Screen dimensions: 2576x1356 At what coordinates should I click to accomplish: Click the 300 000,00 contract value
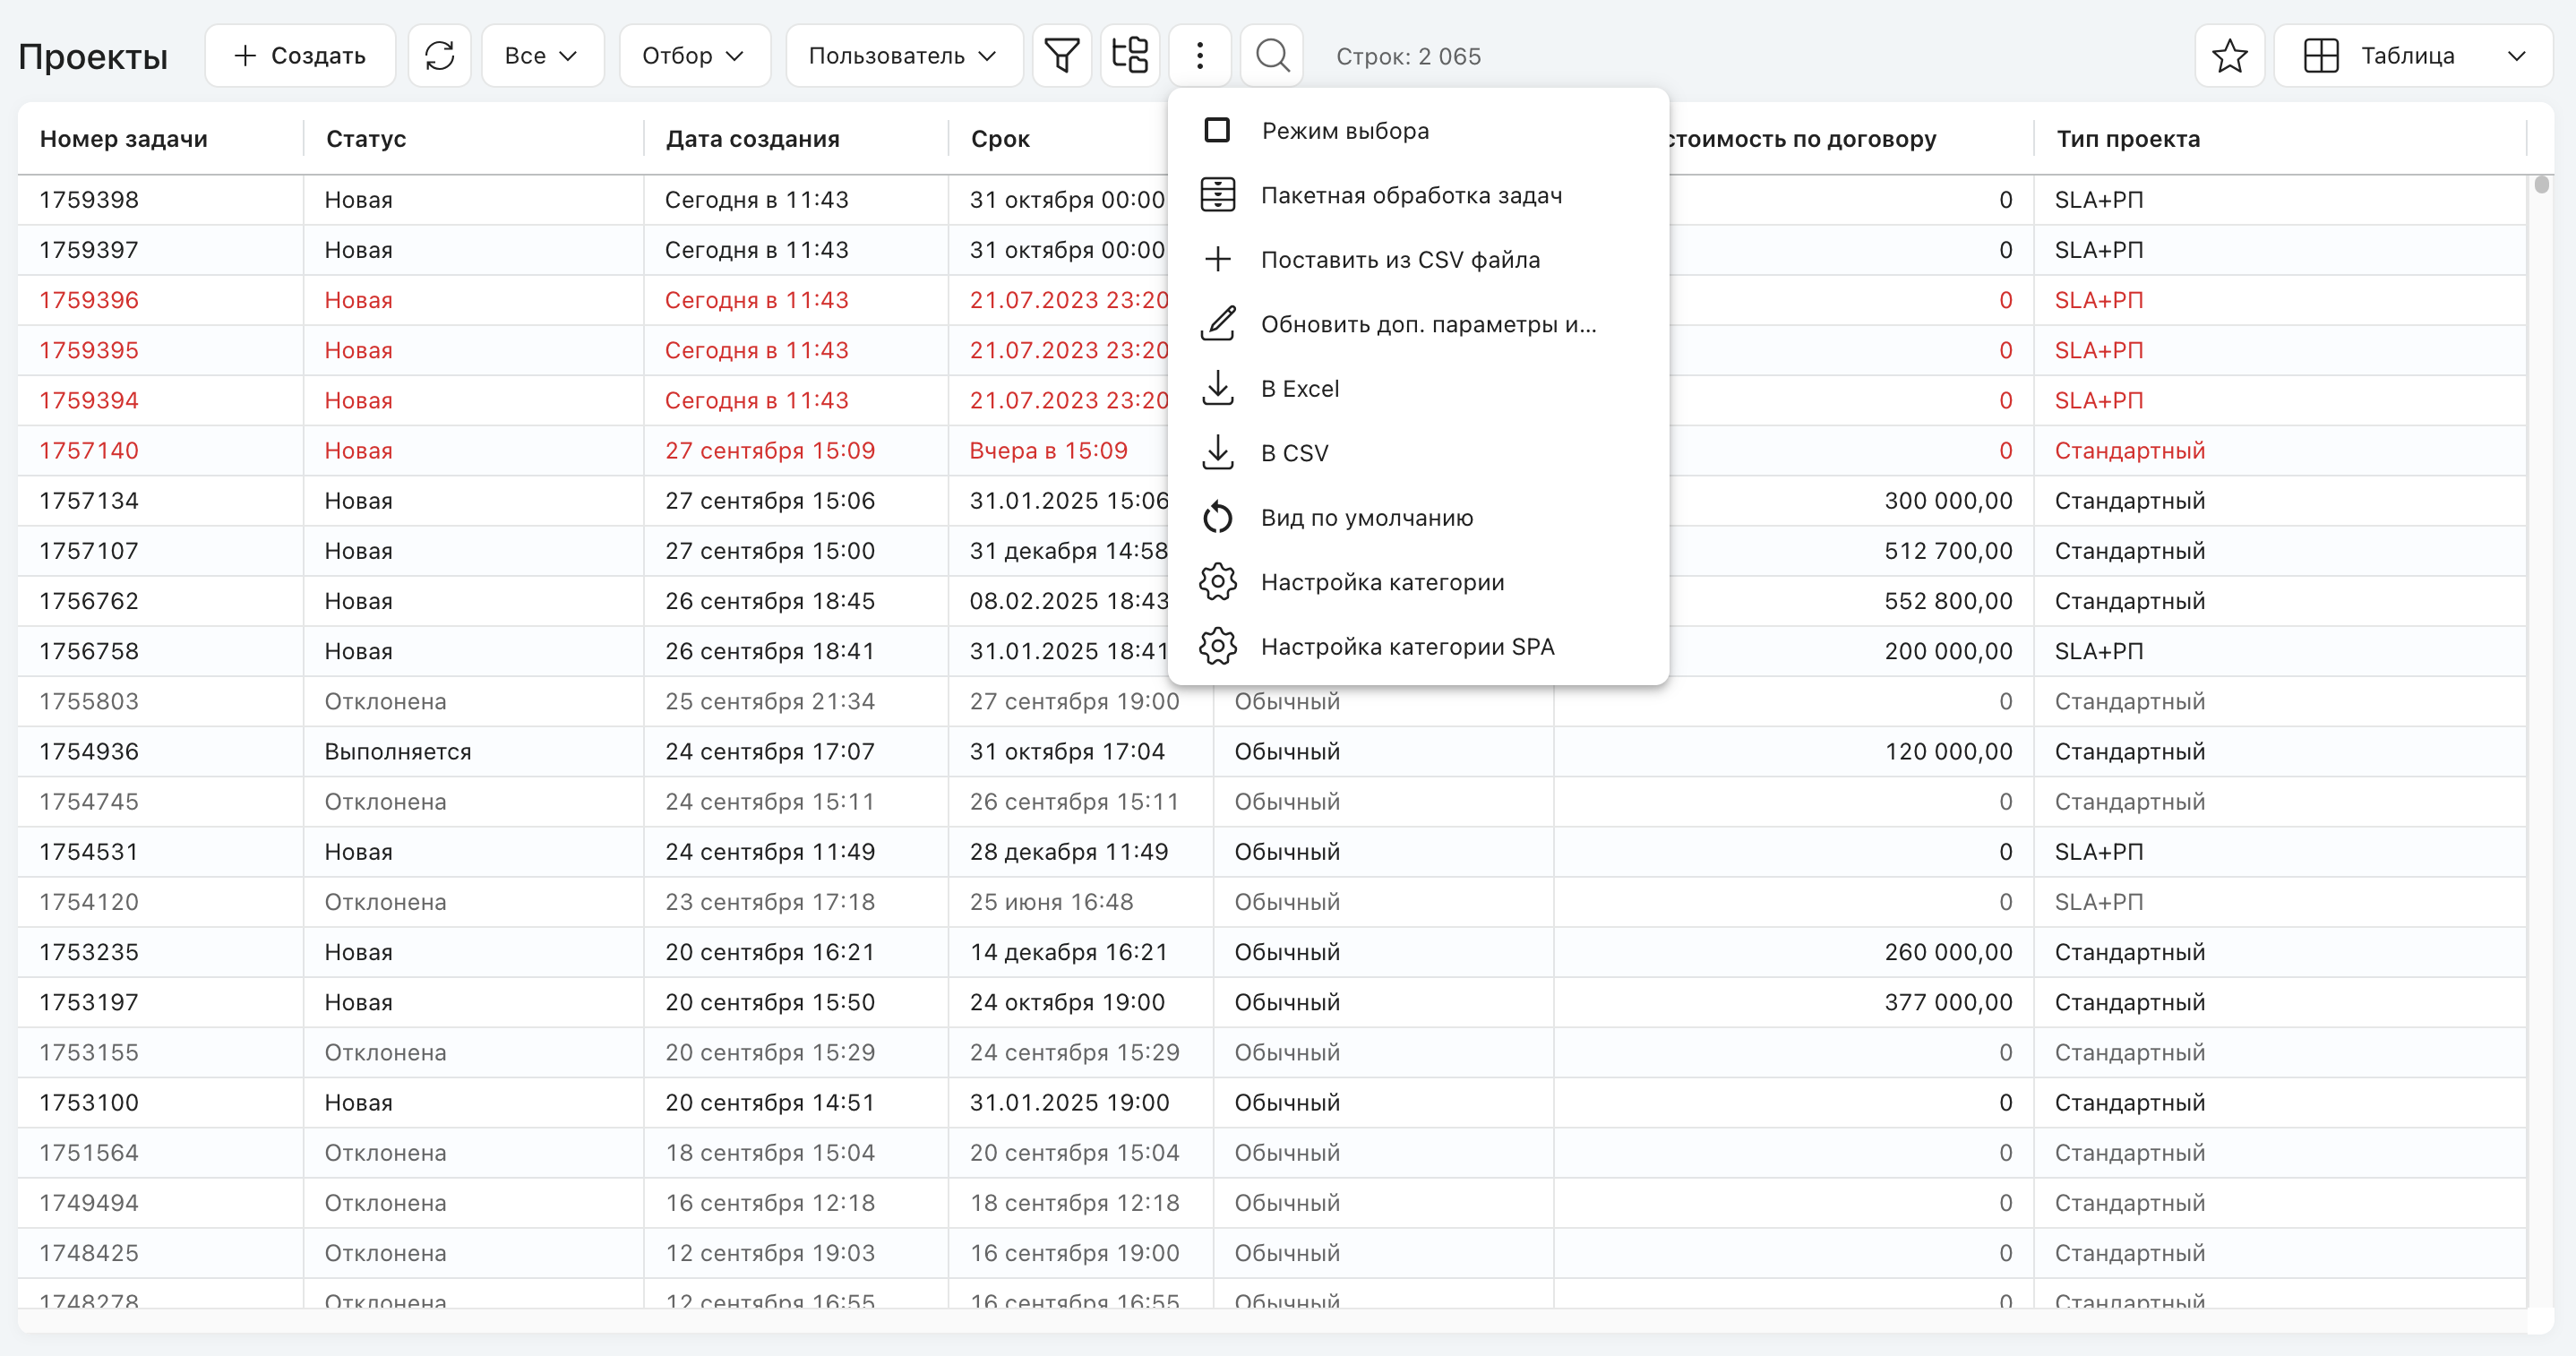click(1948, 500)
